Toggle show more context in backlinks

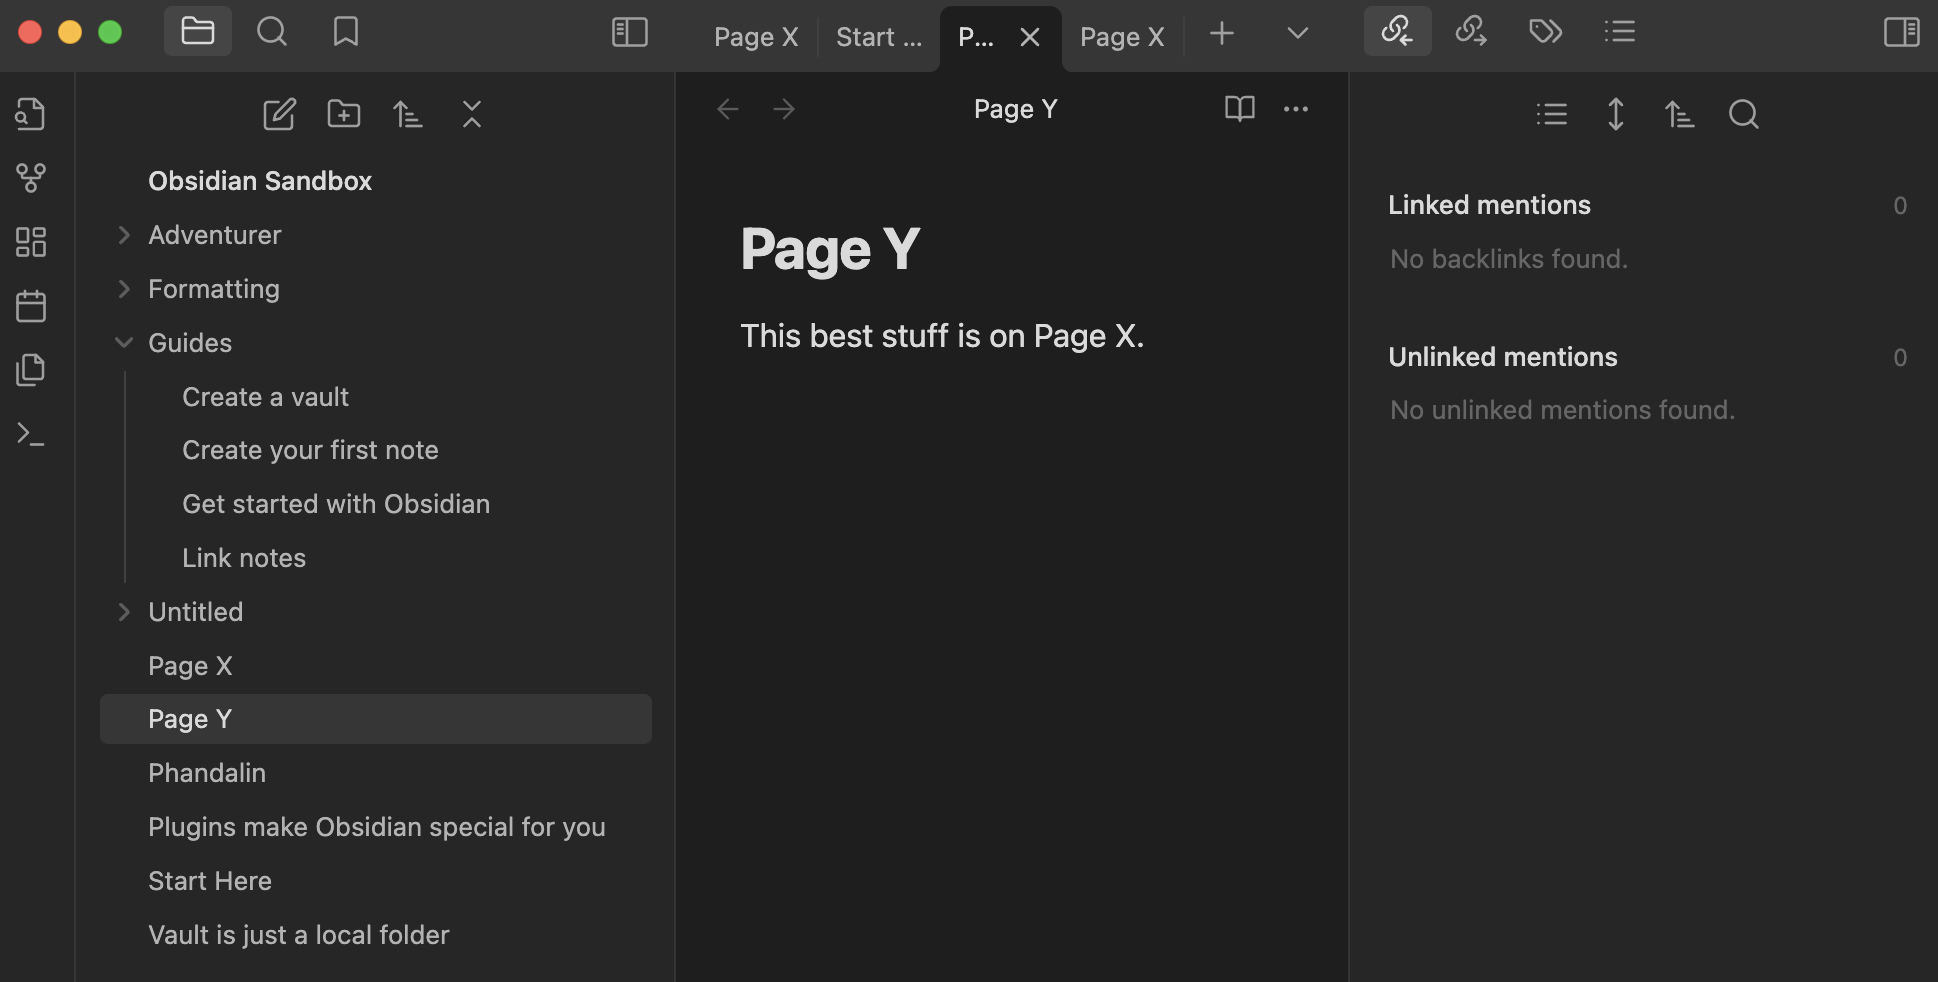point(1616,114)
